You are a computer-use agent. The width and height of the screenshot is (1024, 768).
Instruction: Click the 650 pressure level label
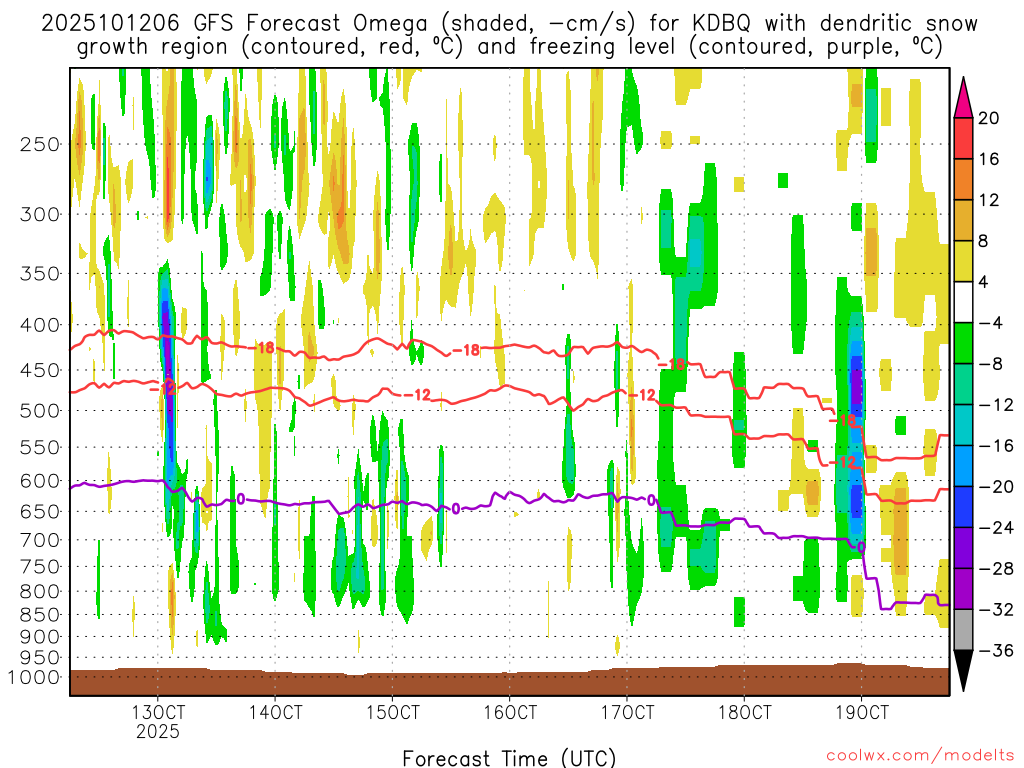pos(40,511)
